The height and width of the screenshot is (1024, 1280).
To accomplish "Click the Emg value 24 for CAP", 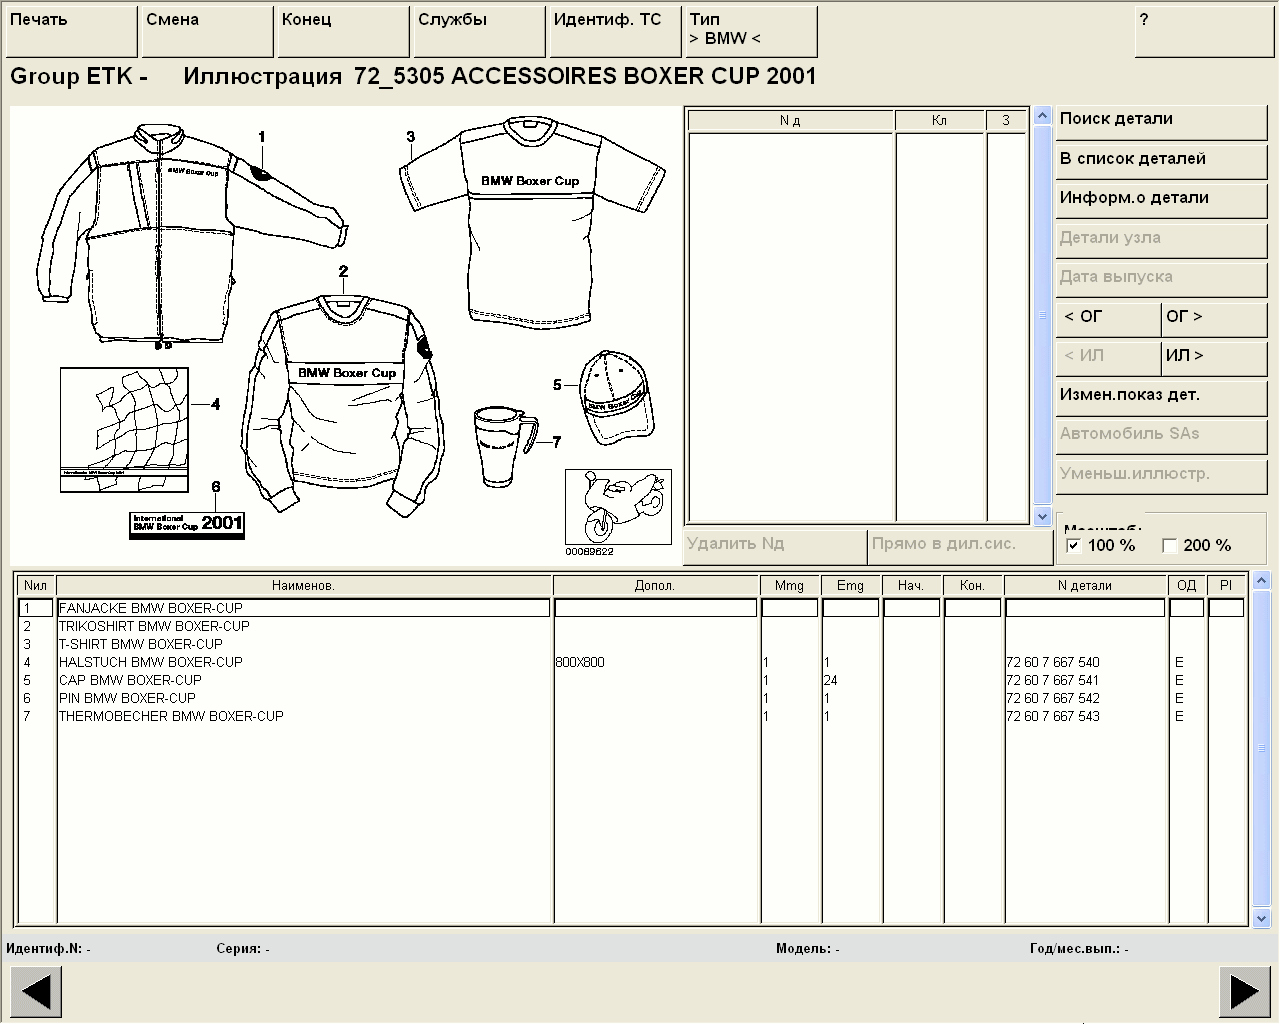I will point(831,680).
